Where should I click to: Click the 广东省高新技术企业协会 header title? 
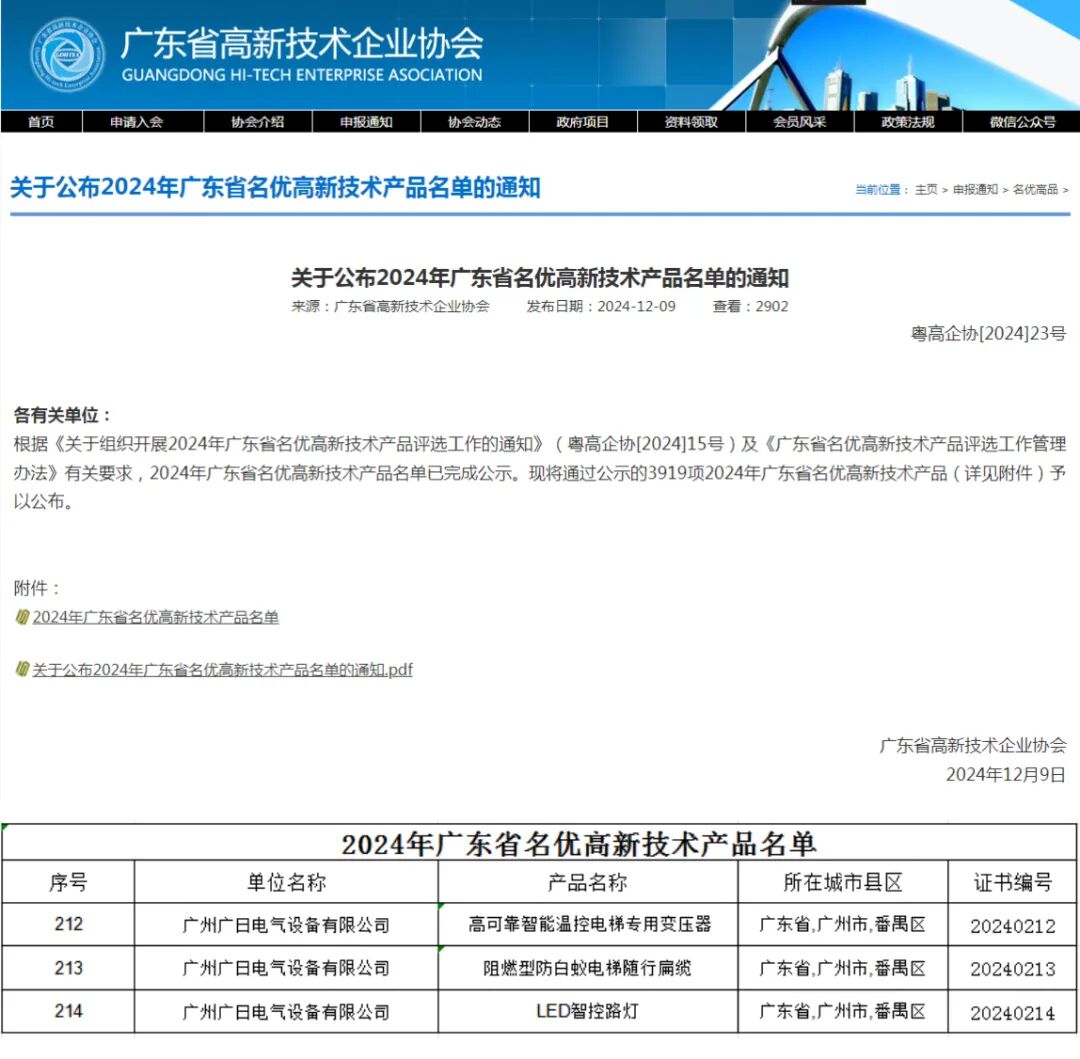point(301,44)
